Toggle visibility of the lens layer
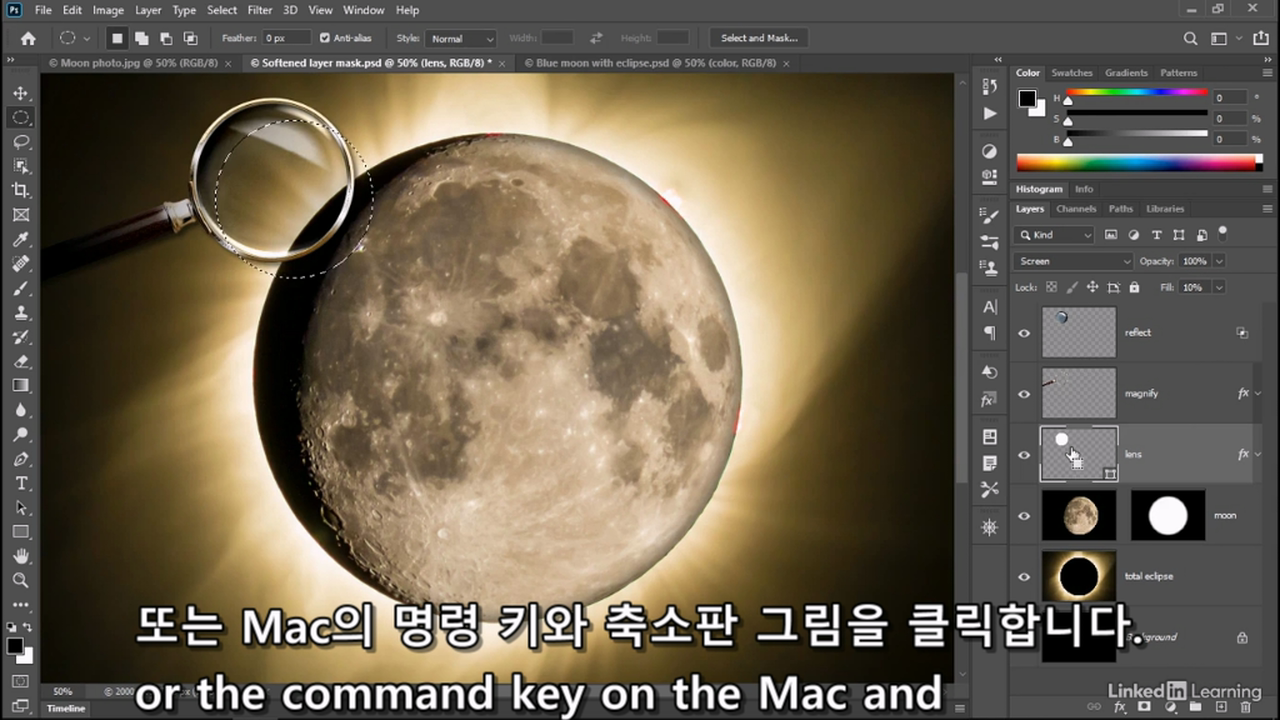Screen dimensions: 1280x720 coord(1024,455)
